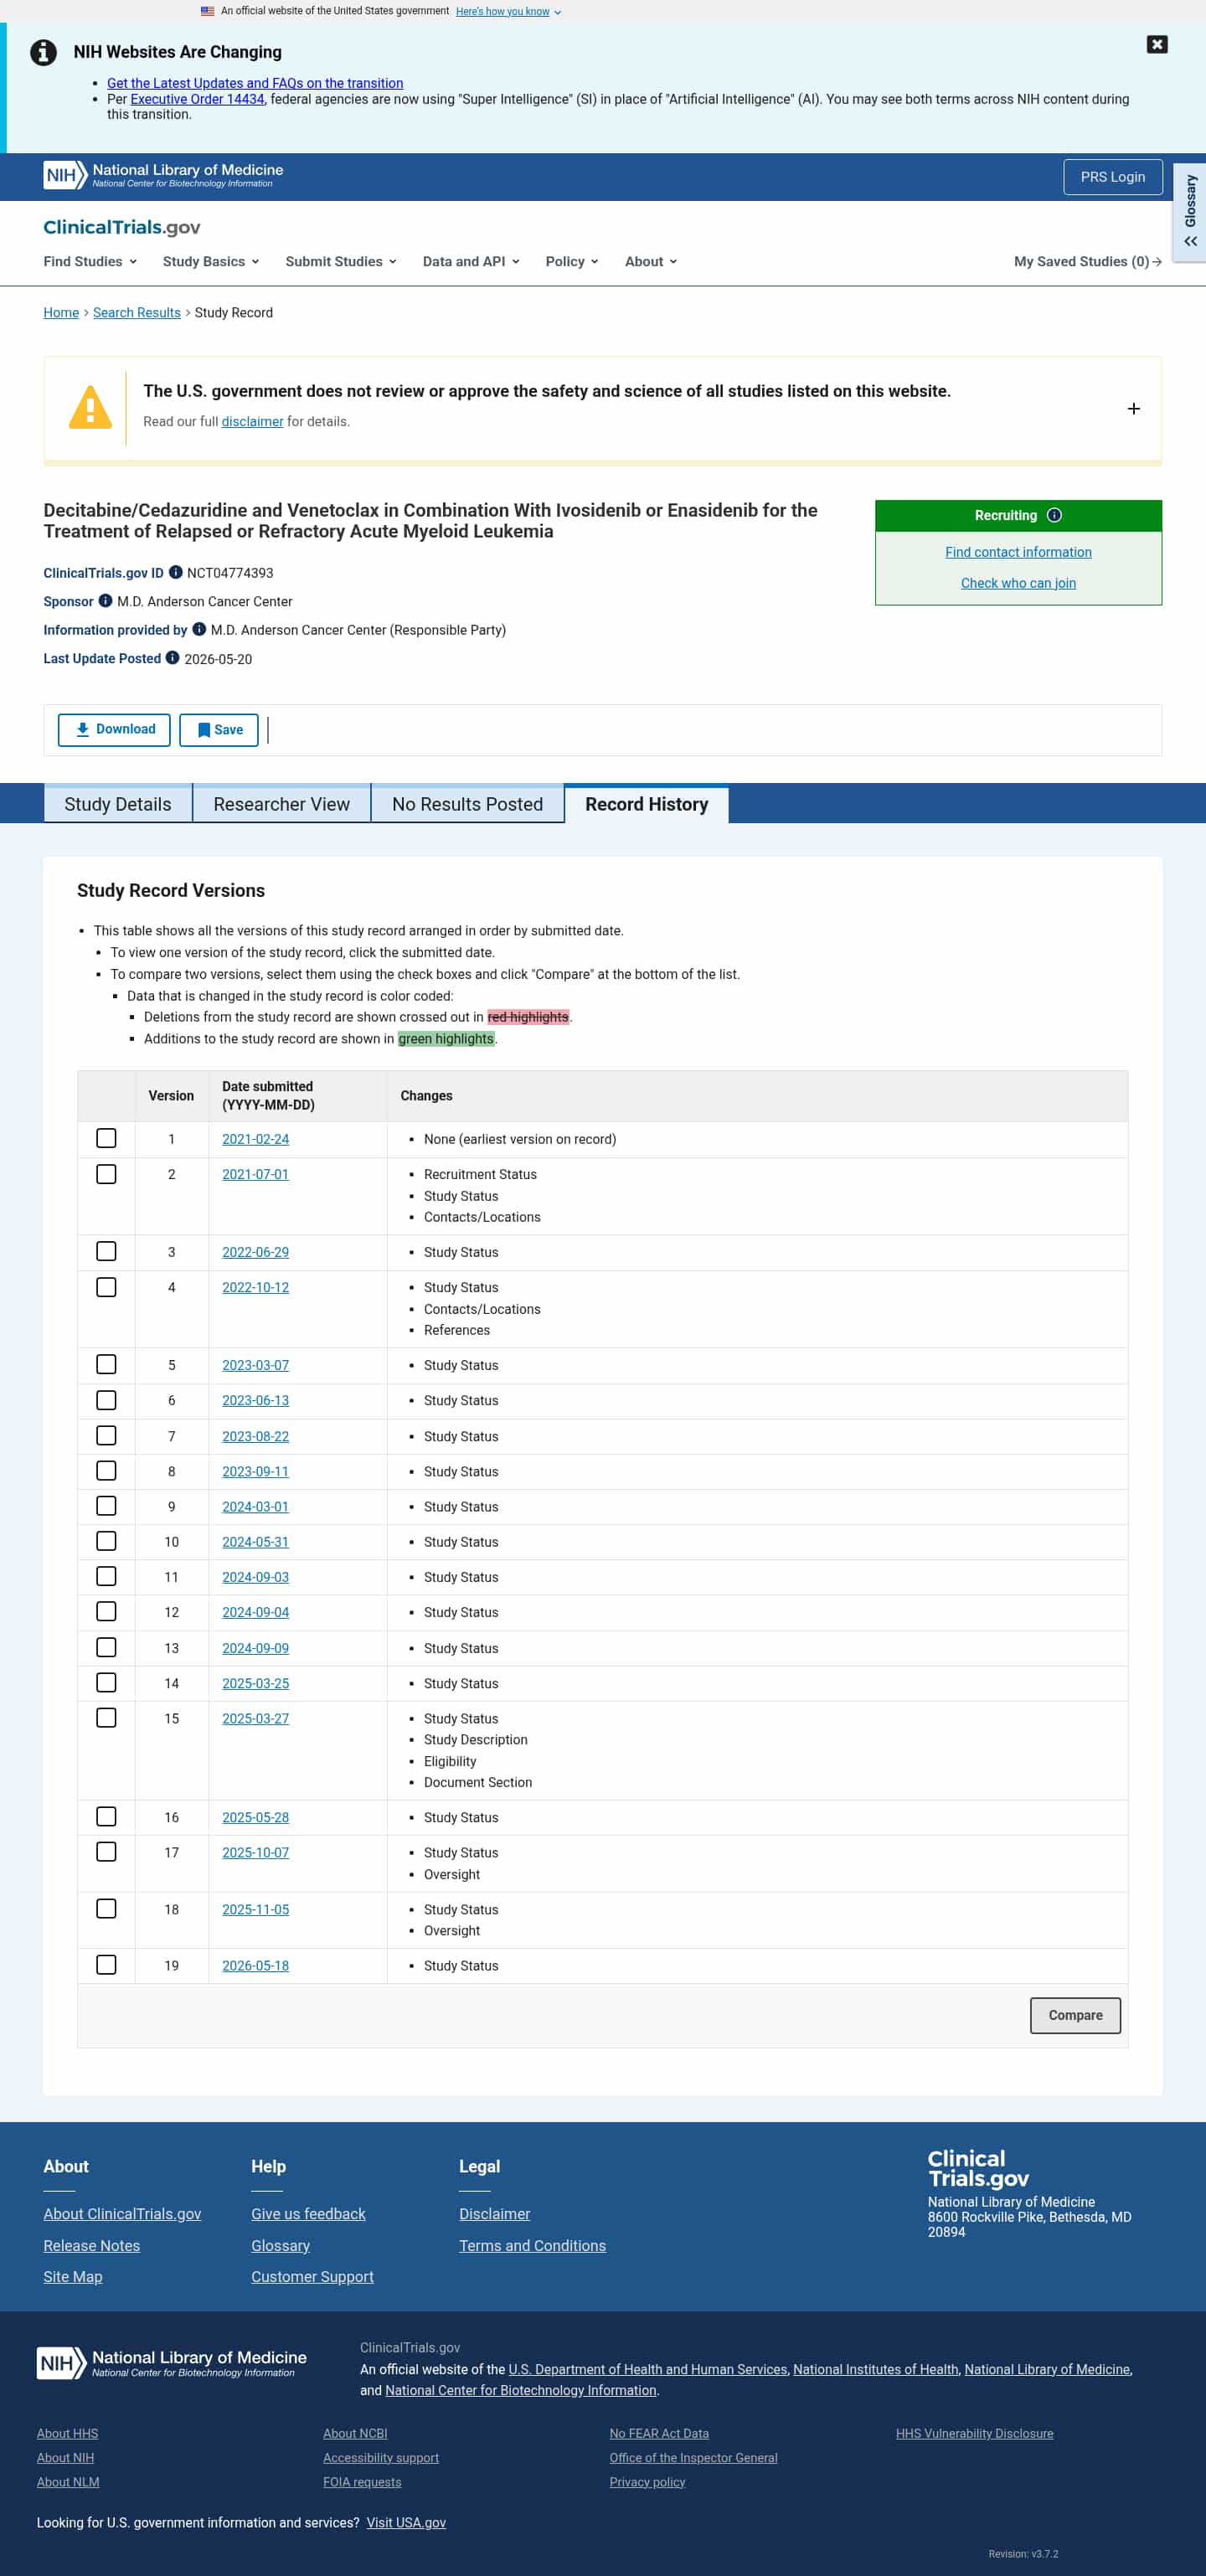Open the Glossary side panel
The image size is (1206, 2576).
tap(1189, 211)
